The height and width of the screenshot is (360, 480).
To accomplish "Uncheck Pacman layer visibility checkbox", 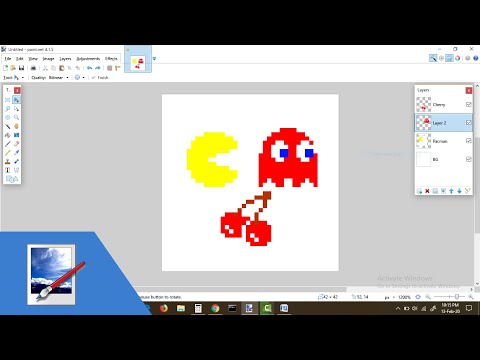I will point(468,141).
